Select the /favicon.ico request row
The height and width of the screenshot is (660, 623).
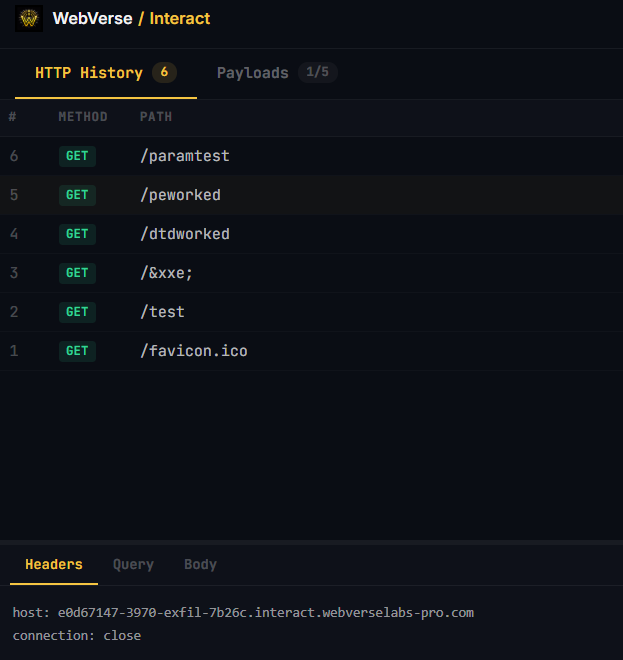(312, 351)
